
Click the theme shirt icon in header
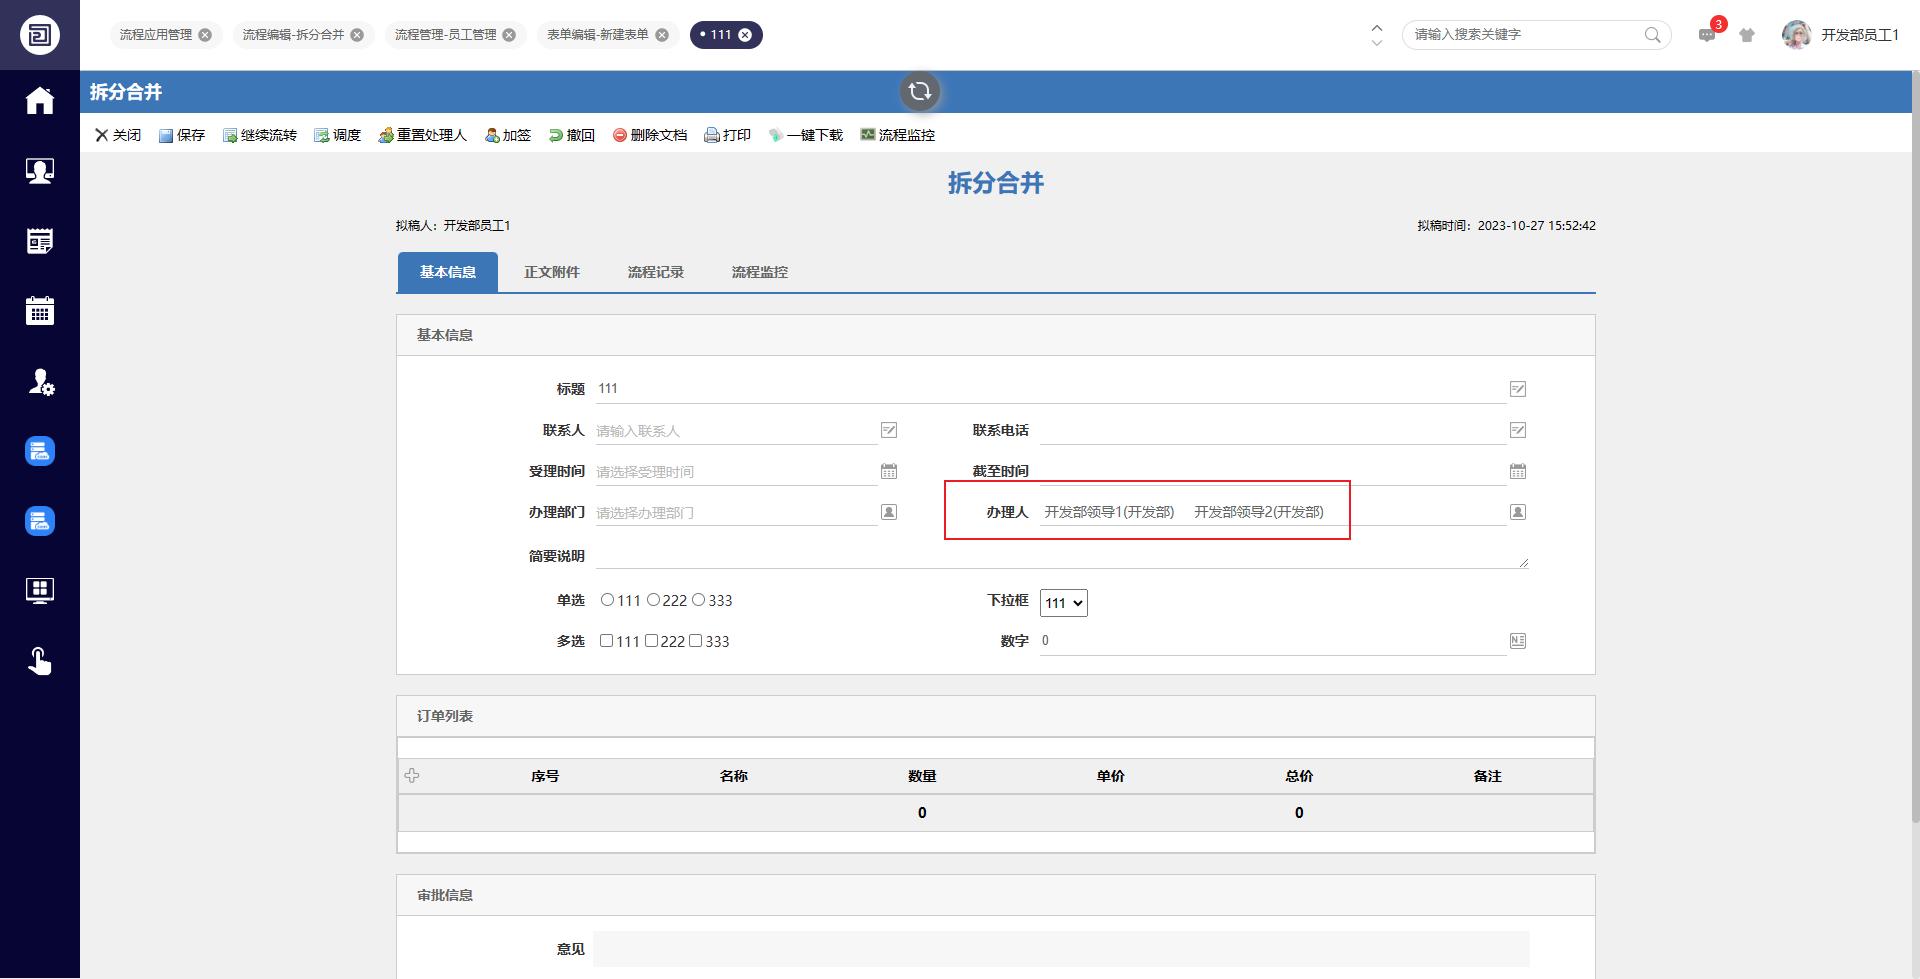[x=1747, y=35]
